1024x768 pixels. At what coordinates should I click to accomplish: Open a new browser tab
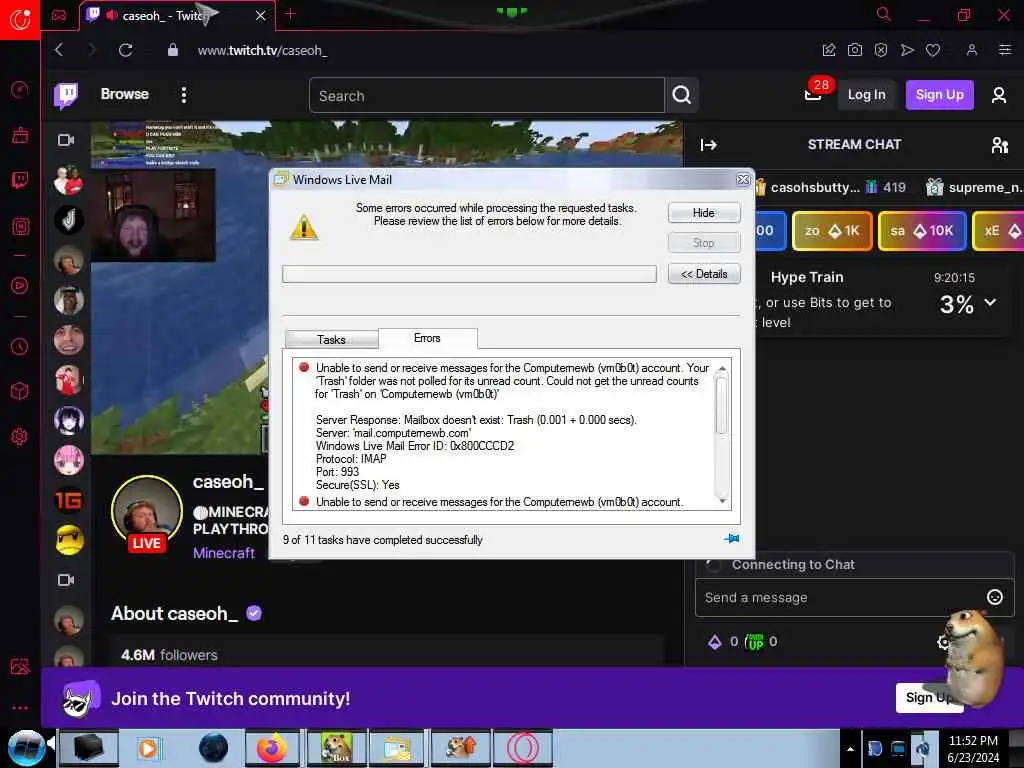291,14
